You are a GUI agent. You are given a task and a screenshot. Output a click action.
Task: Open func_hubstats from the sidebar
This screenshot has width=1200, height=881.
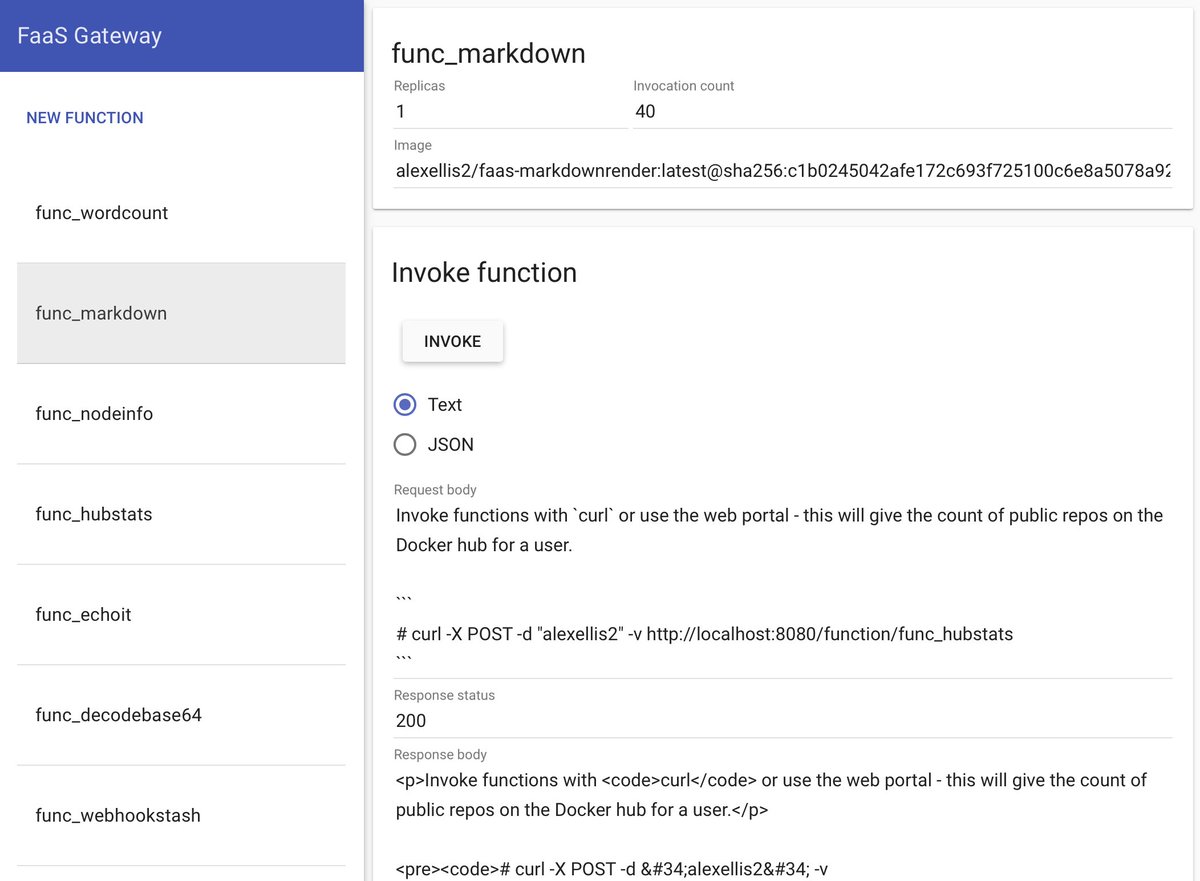tap(181, 514)
